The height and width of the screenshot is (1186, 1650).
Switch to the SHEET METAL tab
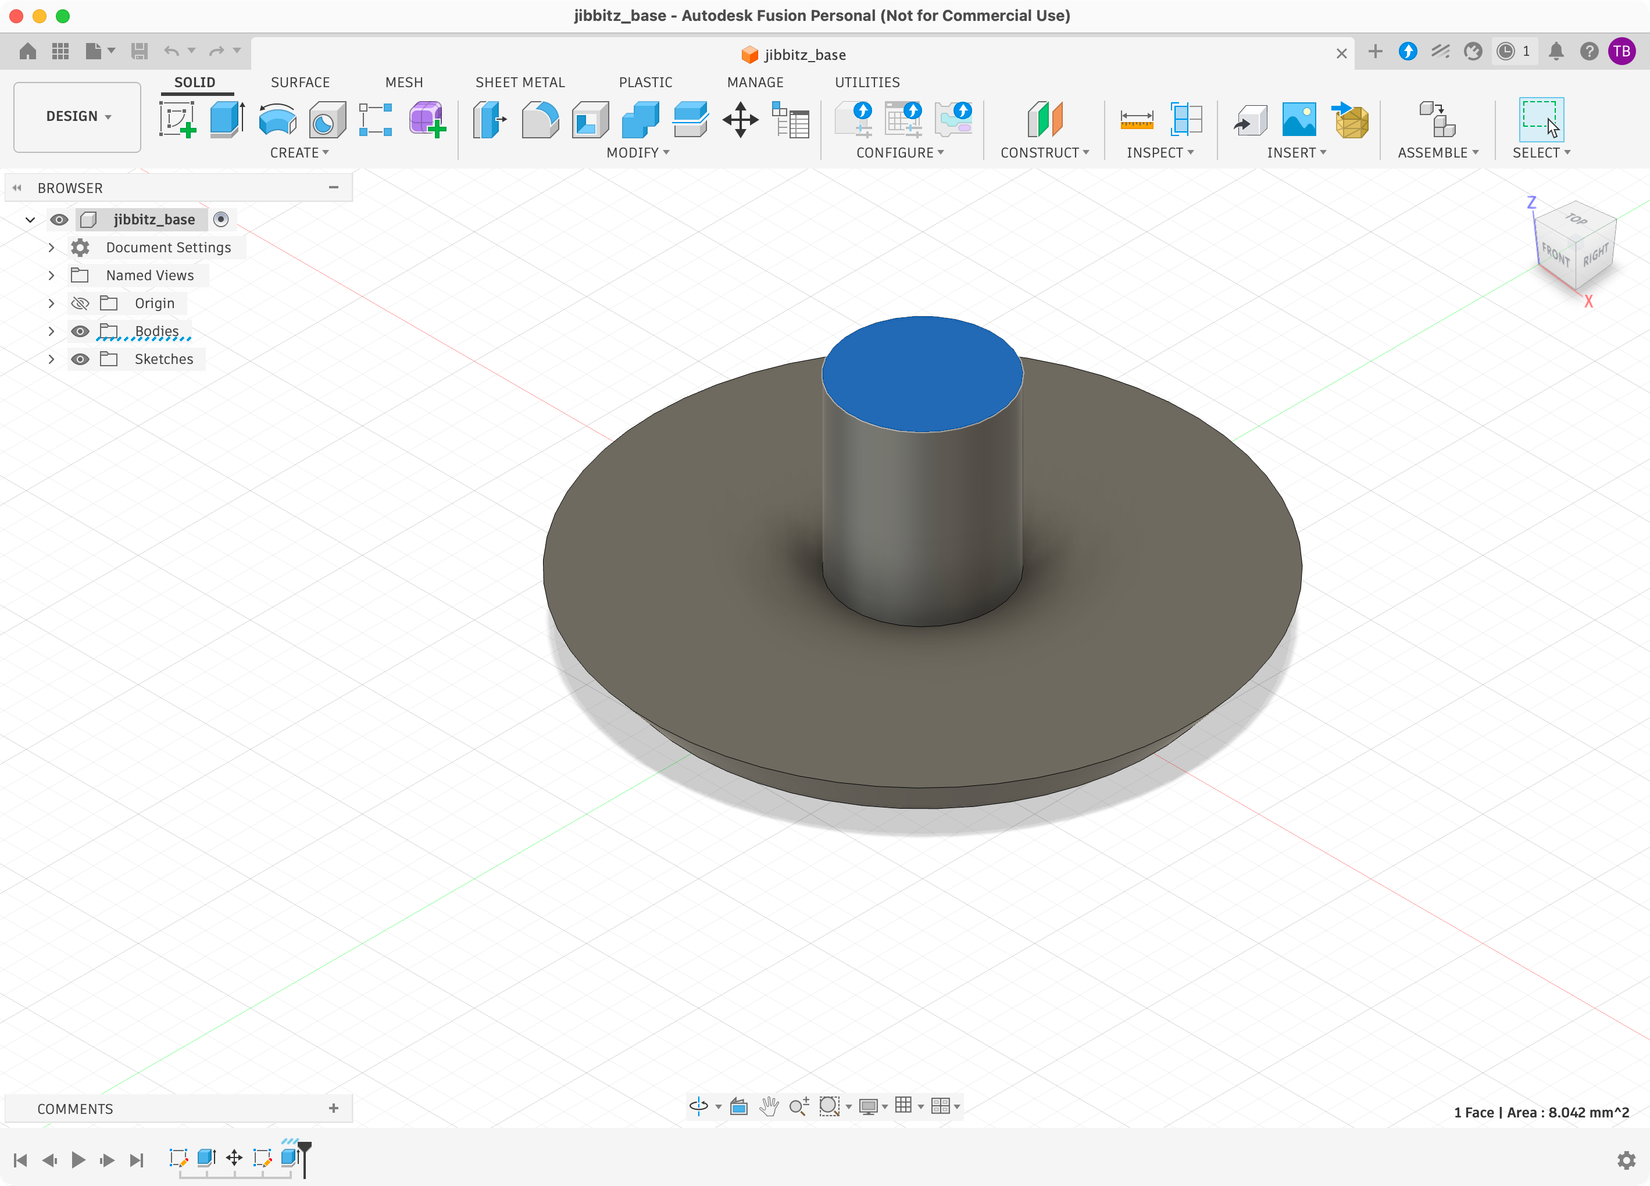[x=520, y=83]
